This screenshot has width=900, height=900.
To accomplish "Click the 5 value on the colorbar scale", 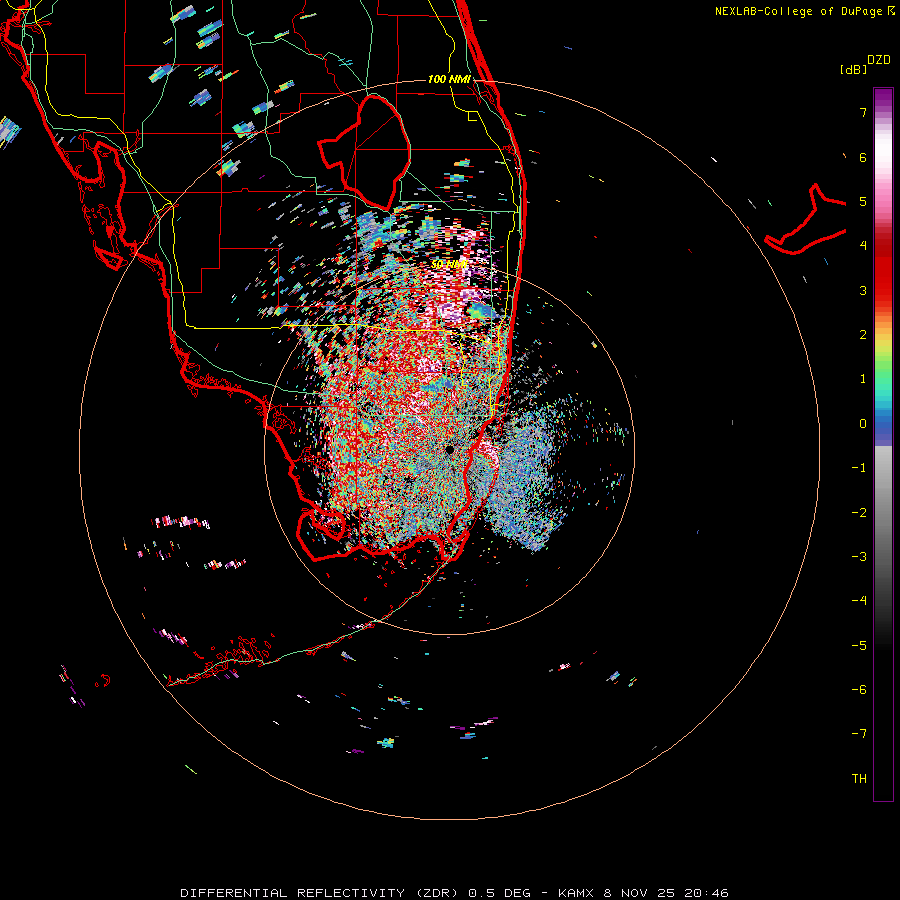I will click(x=863, y=201).
